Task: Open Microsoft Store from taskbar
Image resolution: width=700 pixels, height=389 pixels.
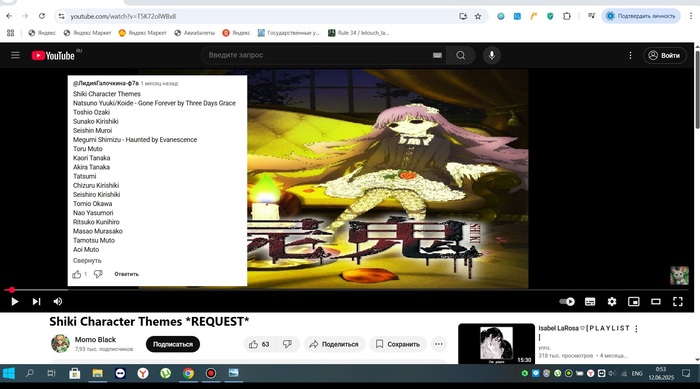Action: (75, 373)
